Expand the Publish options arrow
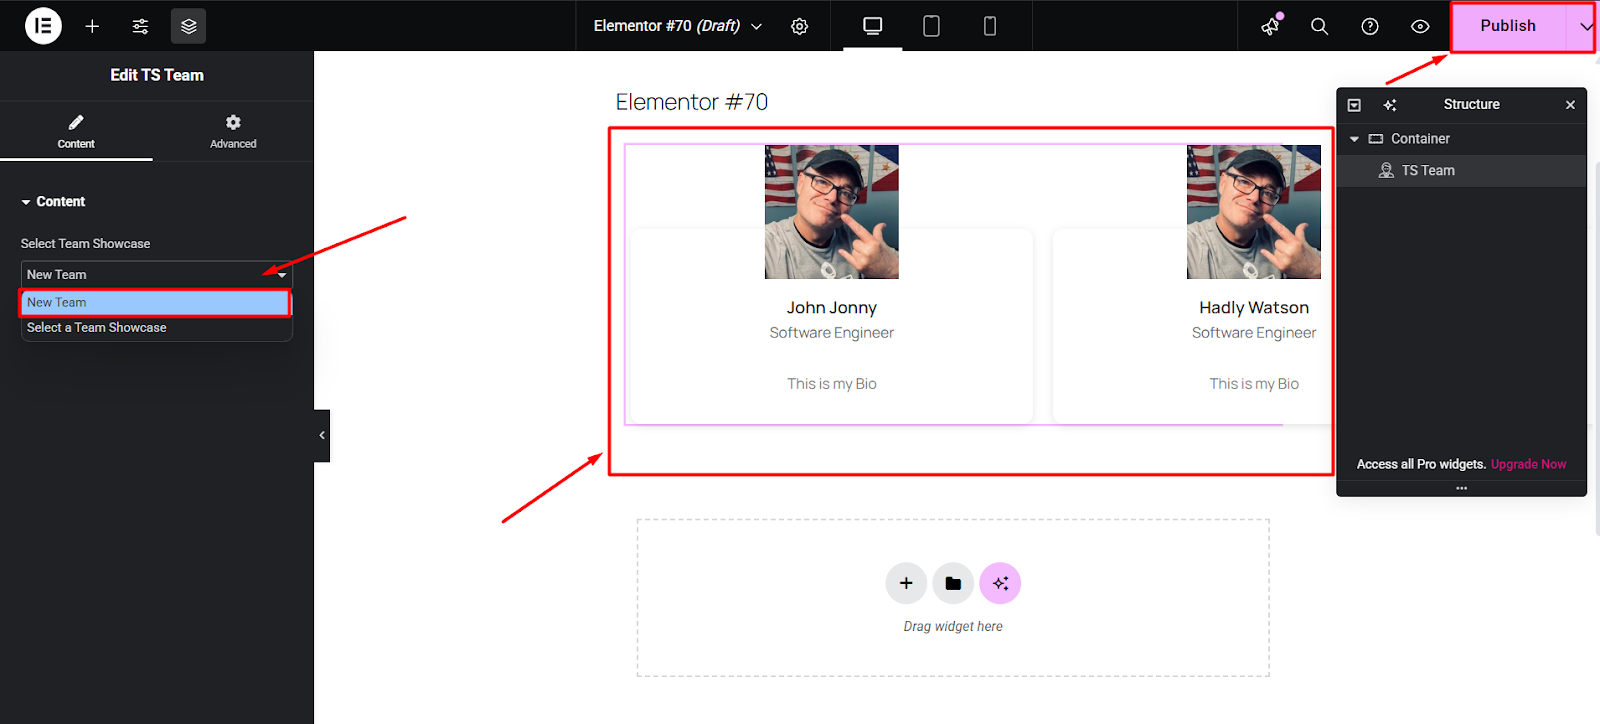Screen dimensions: 1600x724 [1585, 26]
